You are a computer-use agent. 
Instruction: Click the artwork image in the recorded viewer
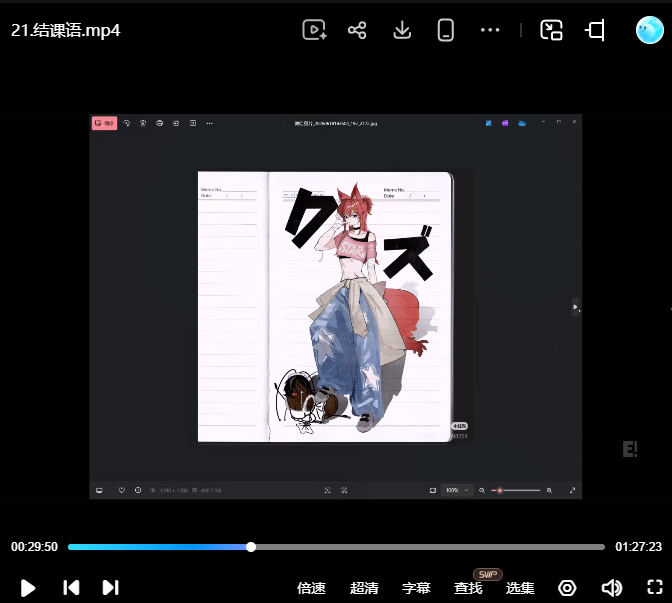point(324,306)
